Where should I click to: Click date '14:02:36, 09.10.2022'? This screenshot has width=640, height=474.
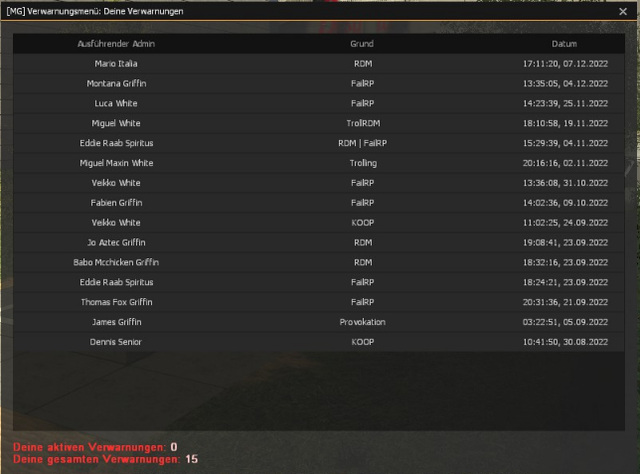click(x=565, y=203)
